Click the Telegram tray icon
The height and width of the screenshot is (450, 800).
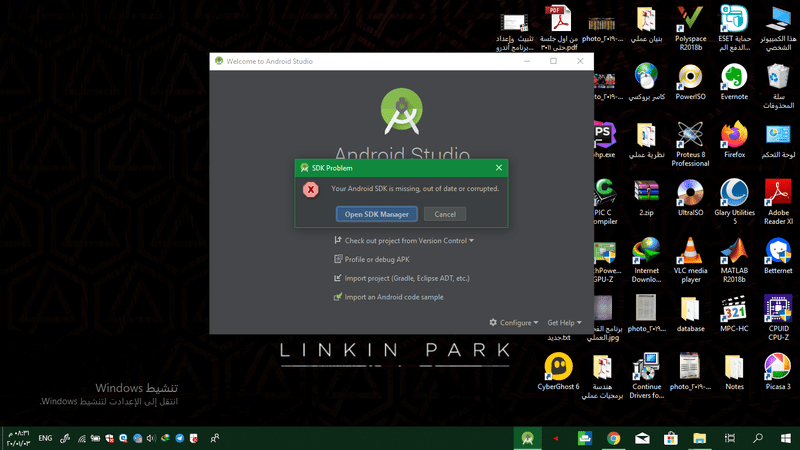pos(180,438)
